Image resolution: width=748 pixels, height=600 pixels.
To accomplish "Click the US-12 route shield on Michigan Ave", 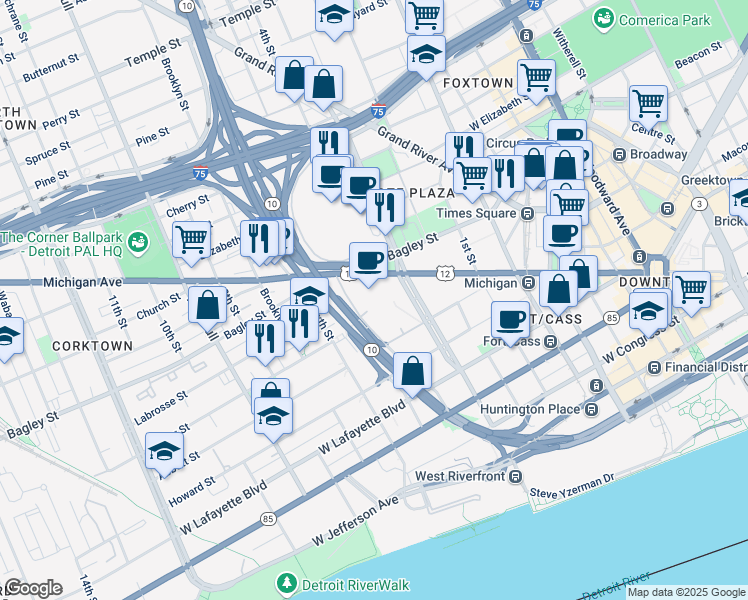I will click(x=444, y=274).
